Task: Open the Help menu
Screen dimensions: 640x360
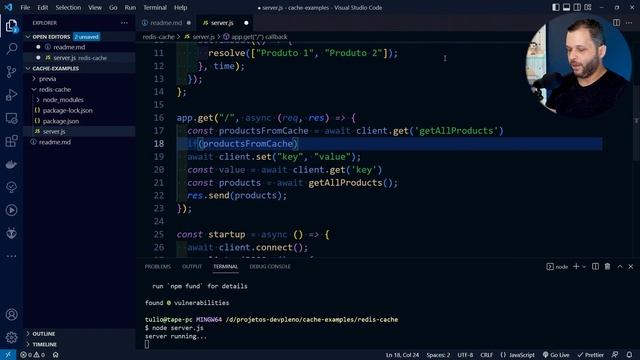Action: (180, 7)
